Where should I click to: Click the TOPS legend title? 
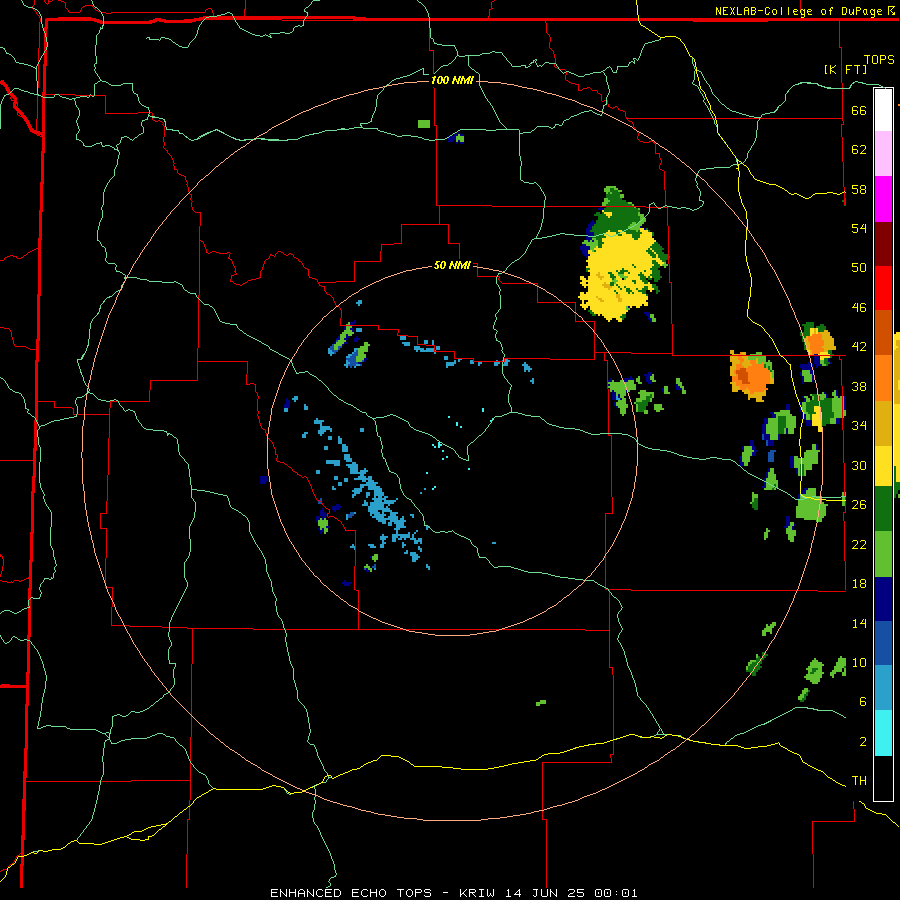pos(879,60)
